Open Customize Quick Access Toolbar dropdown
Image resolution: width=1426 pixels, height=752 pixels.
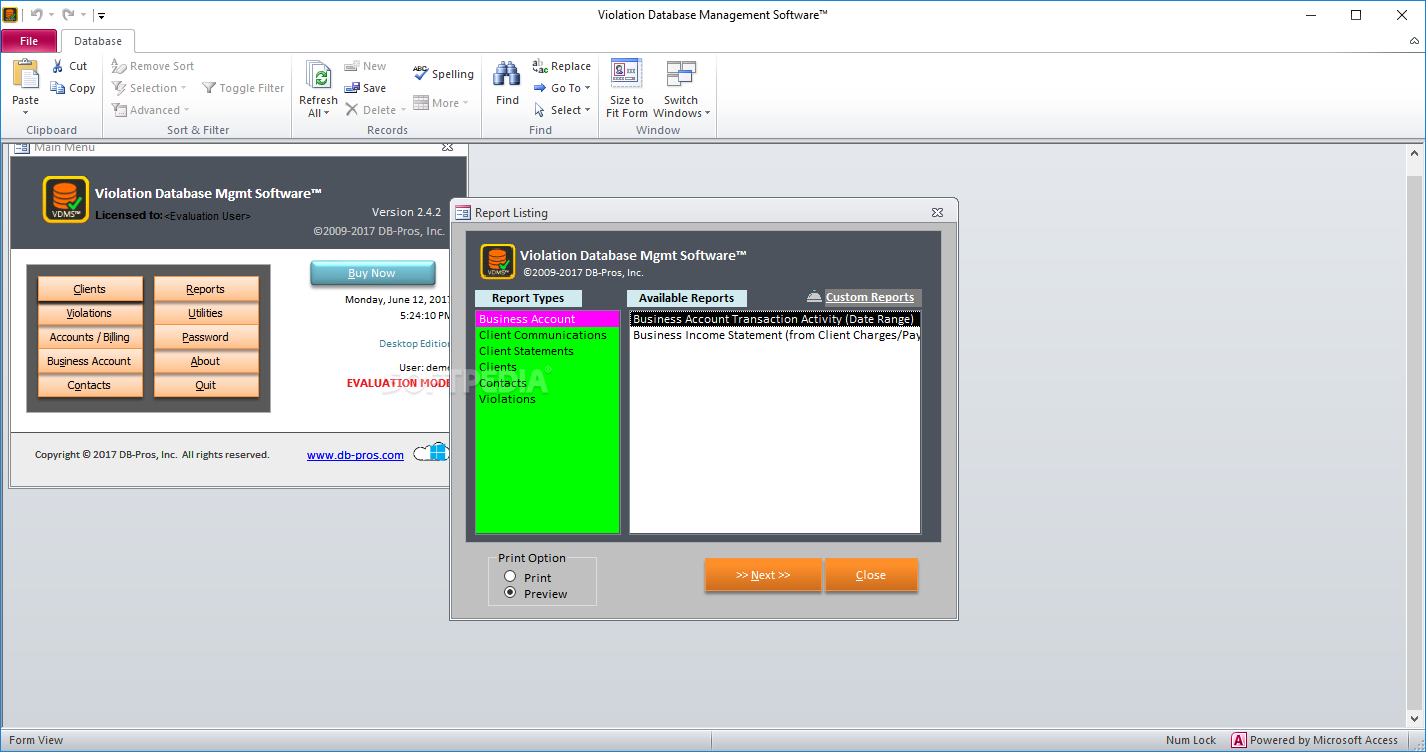[101, 16]
